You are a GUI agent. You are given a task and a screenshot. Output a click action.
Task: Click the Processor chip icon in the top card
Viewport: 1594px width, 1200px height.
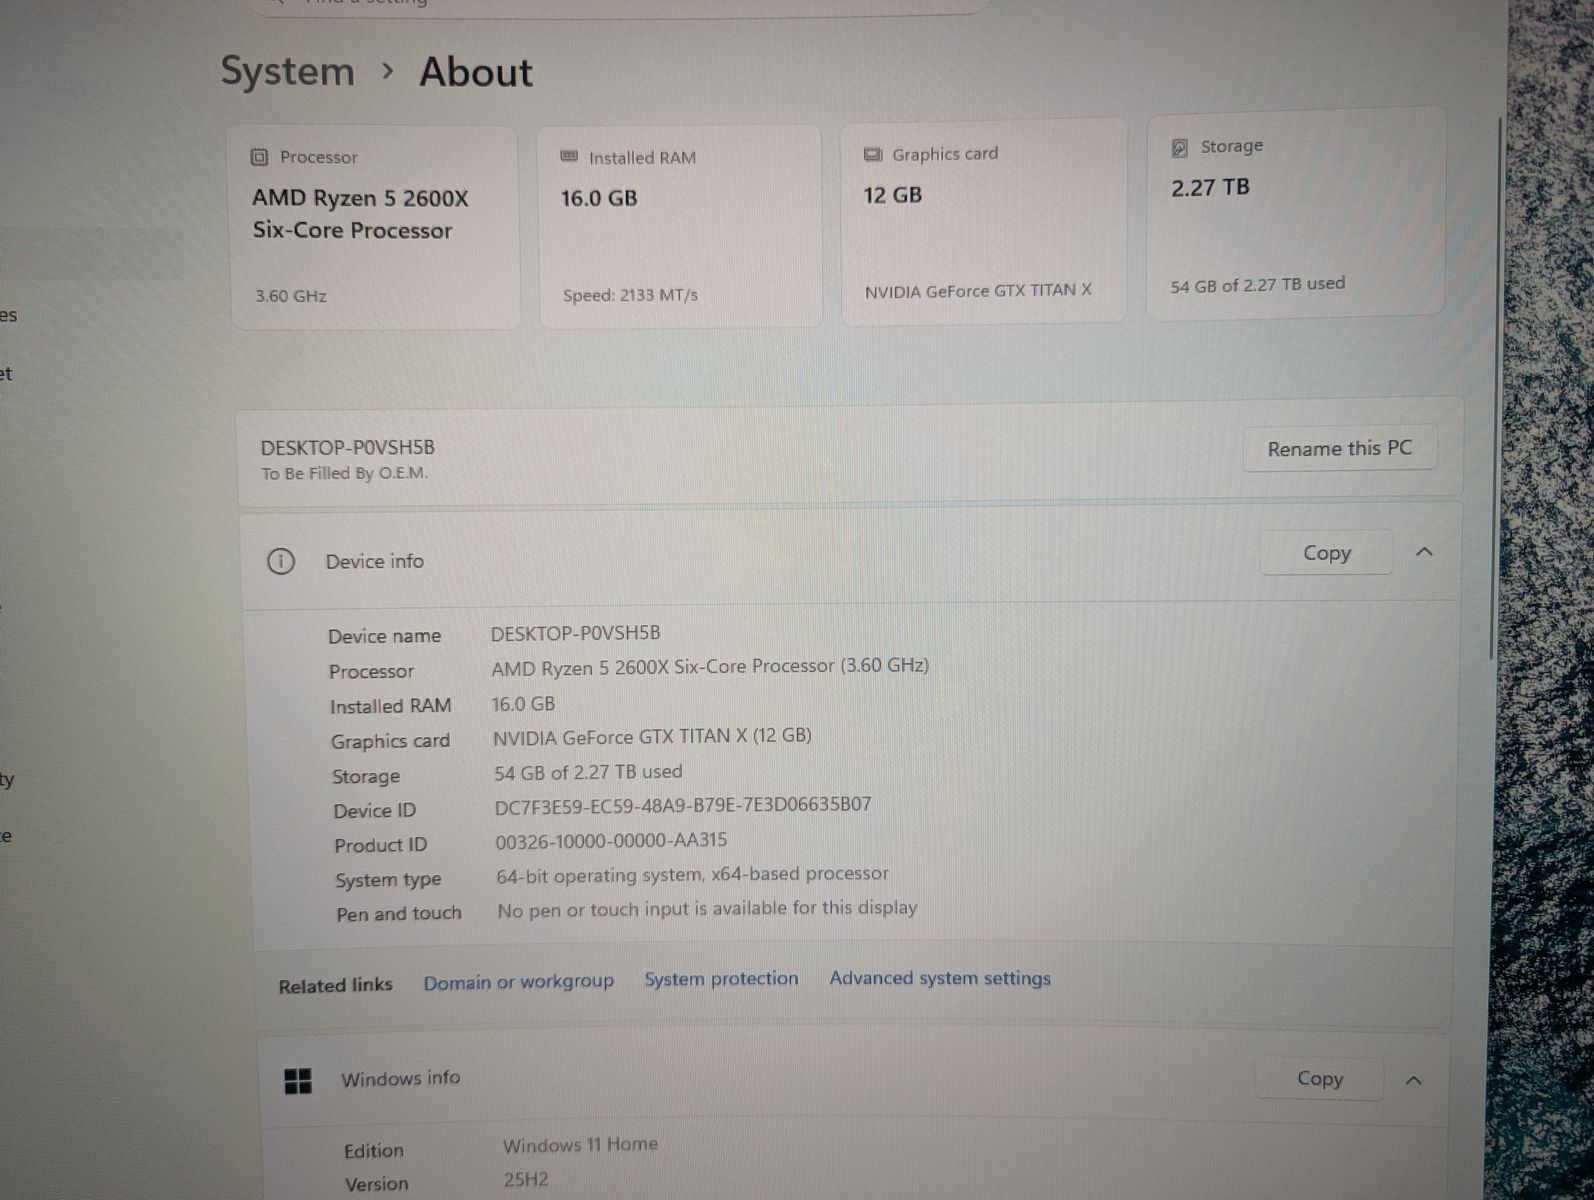(x=259, y=157)
